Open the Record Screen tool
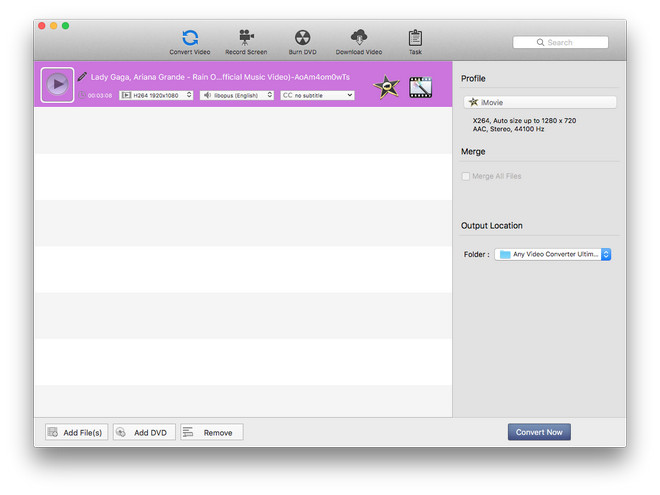Screen dimensions: 660x495 click(x=246, y=42)
